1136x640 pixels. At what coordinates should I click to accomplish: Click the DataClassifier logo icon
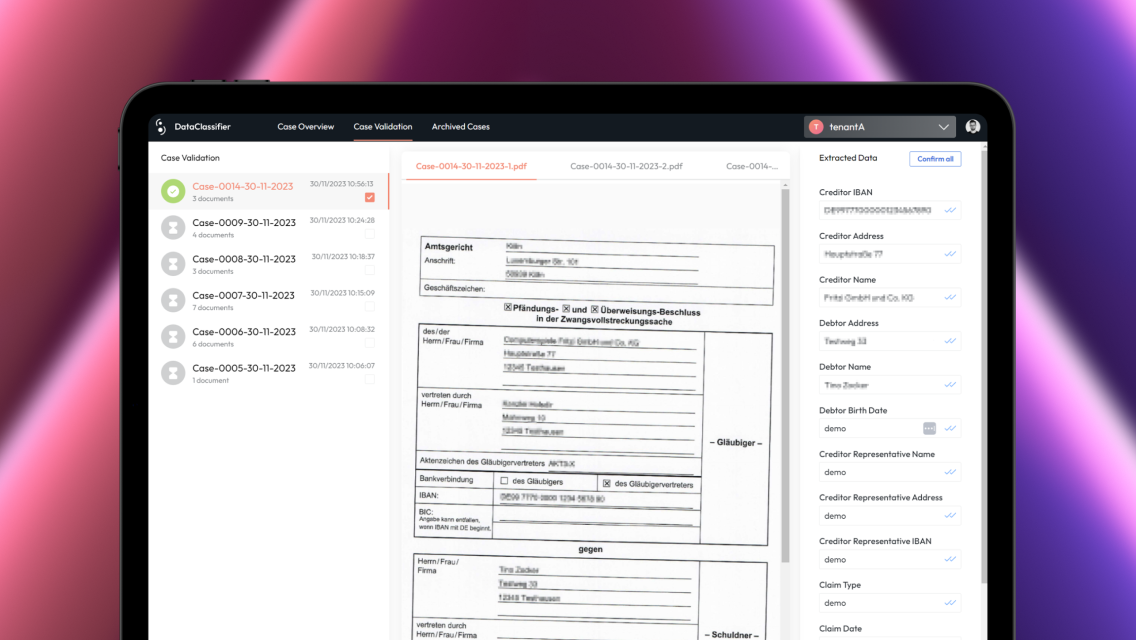coord(161,127)
